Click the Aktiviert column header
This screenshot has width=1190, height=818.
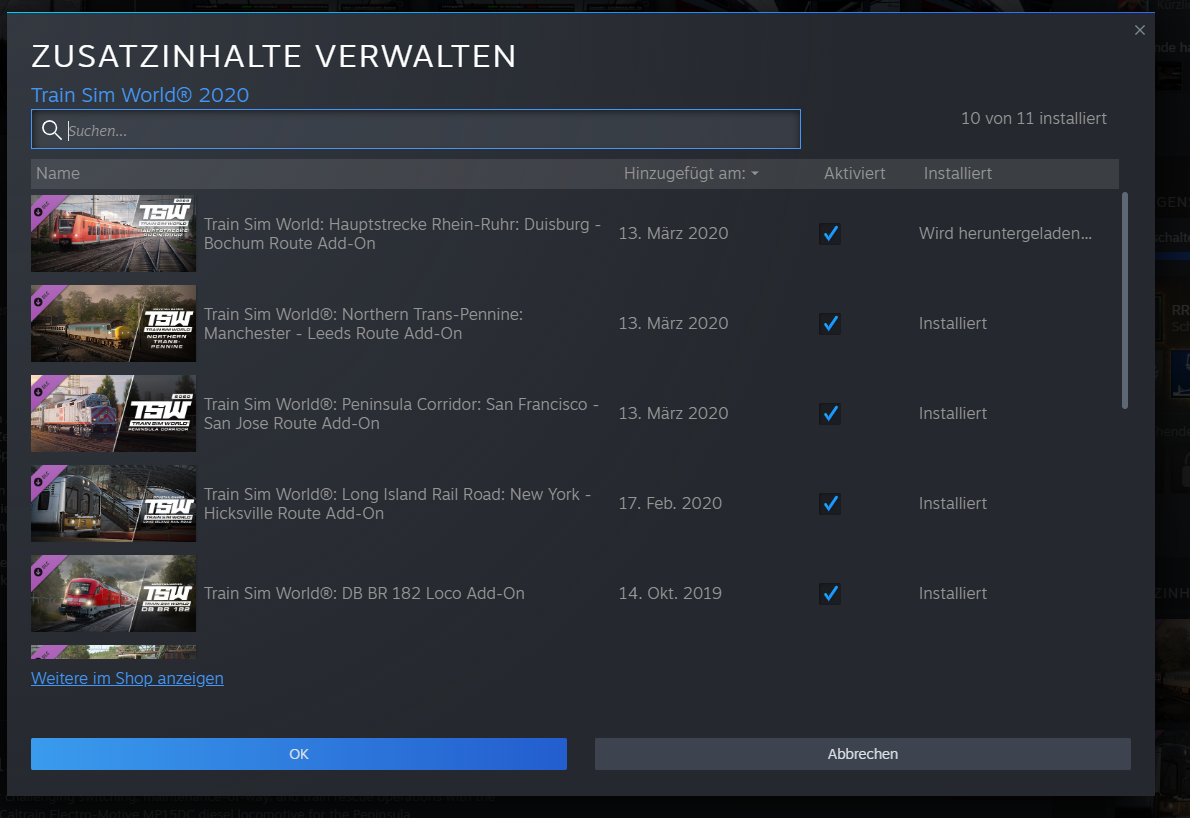[x=855, y=174]
